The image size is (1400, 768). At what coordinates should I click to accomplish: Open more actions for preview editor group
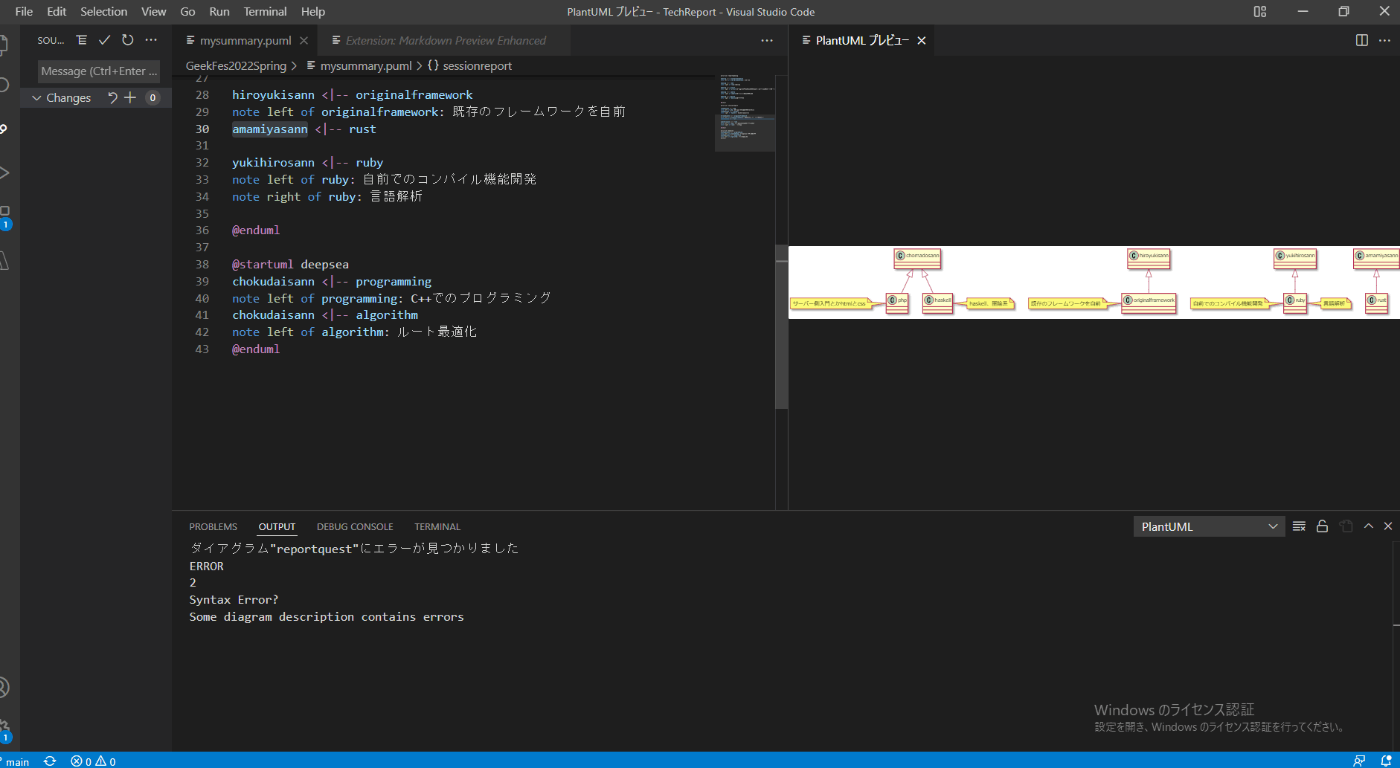click(1385, 40)
